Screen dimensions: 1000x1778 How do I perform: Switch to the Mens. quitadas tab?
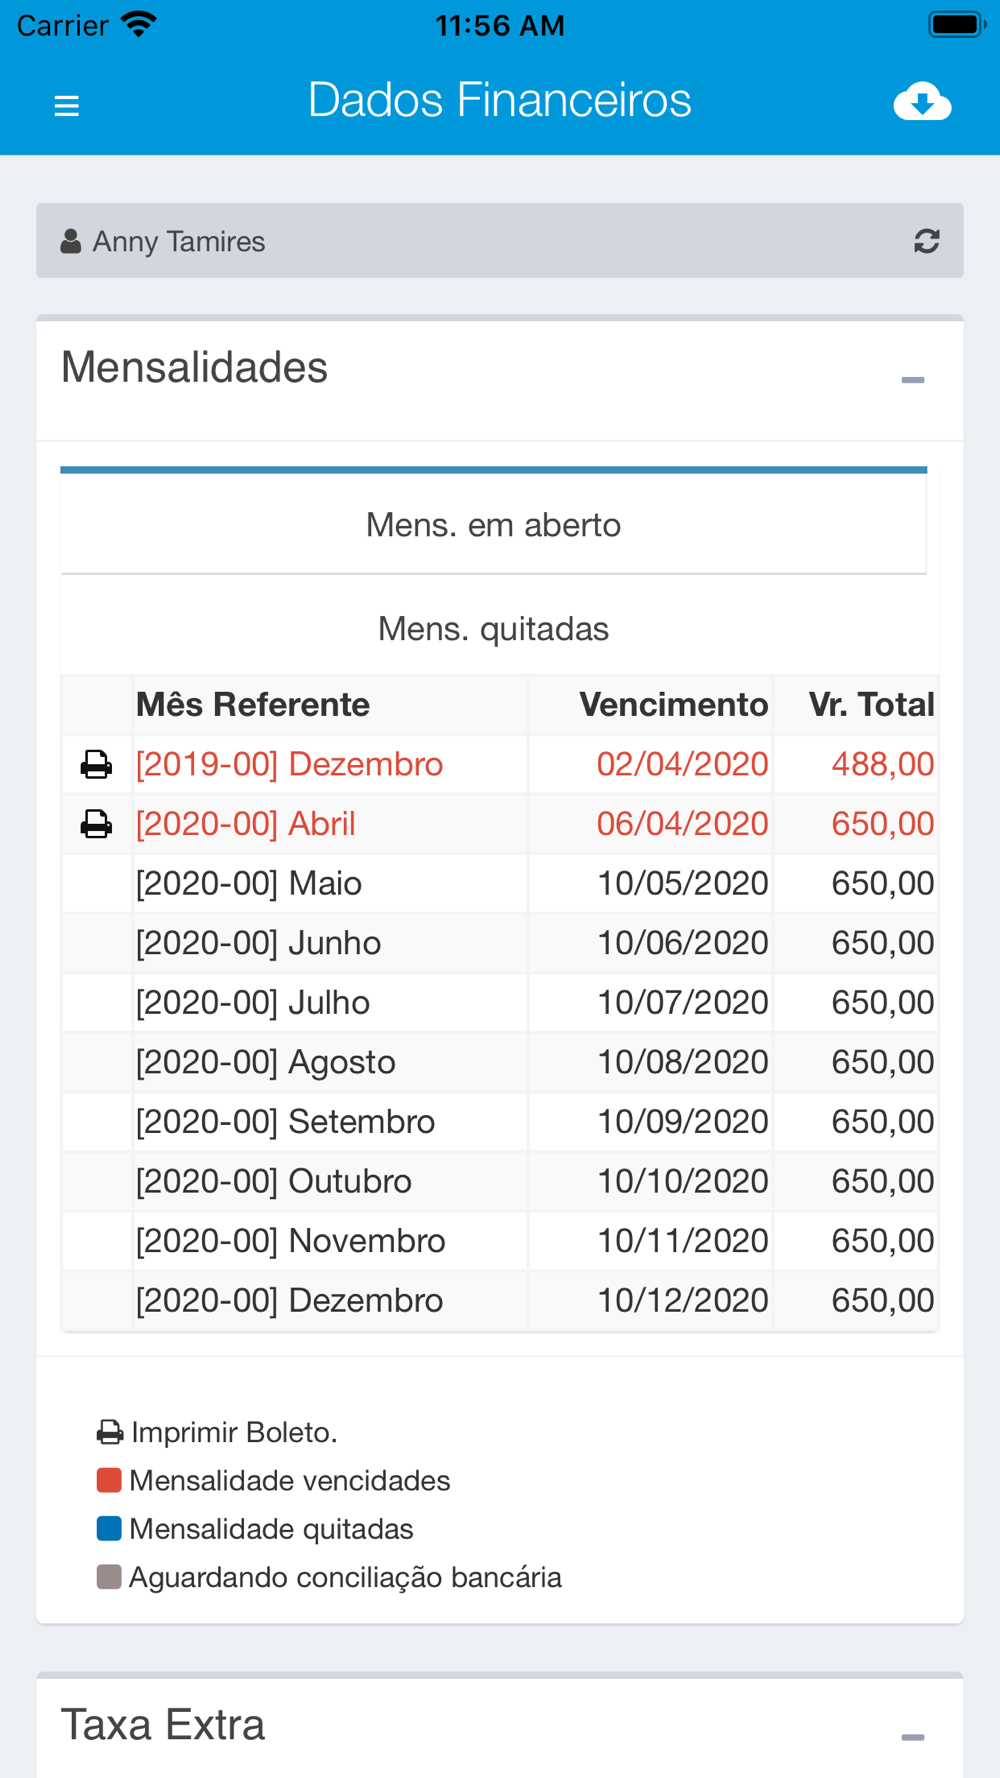493,628
